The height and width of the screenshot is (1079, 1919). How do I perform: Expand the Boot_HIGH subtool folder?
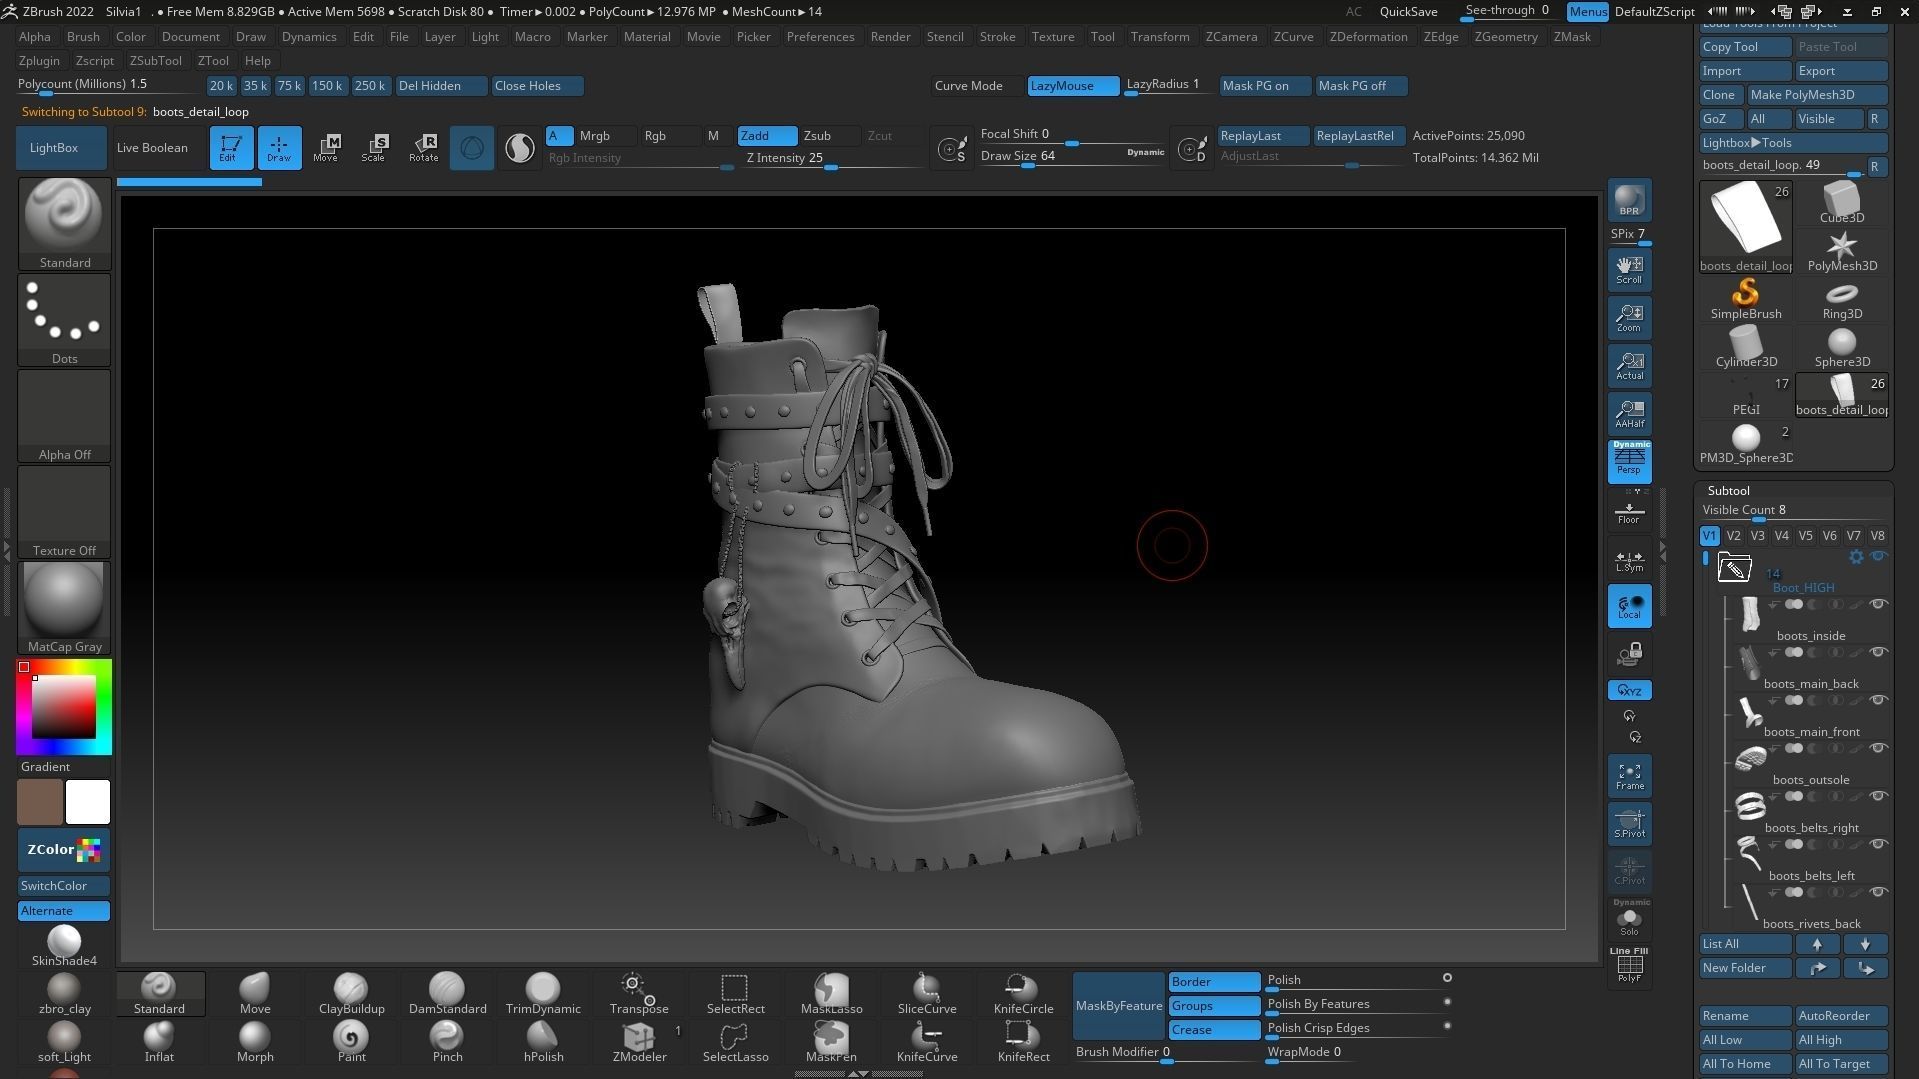[1735, 568]
